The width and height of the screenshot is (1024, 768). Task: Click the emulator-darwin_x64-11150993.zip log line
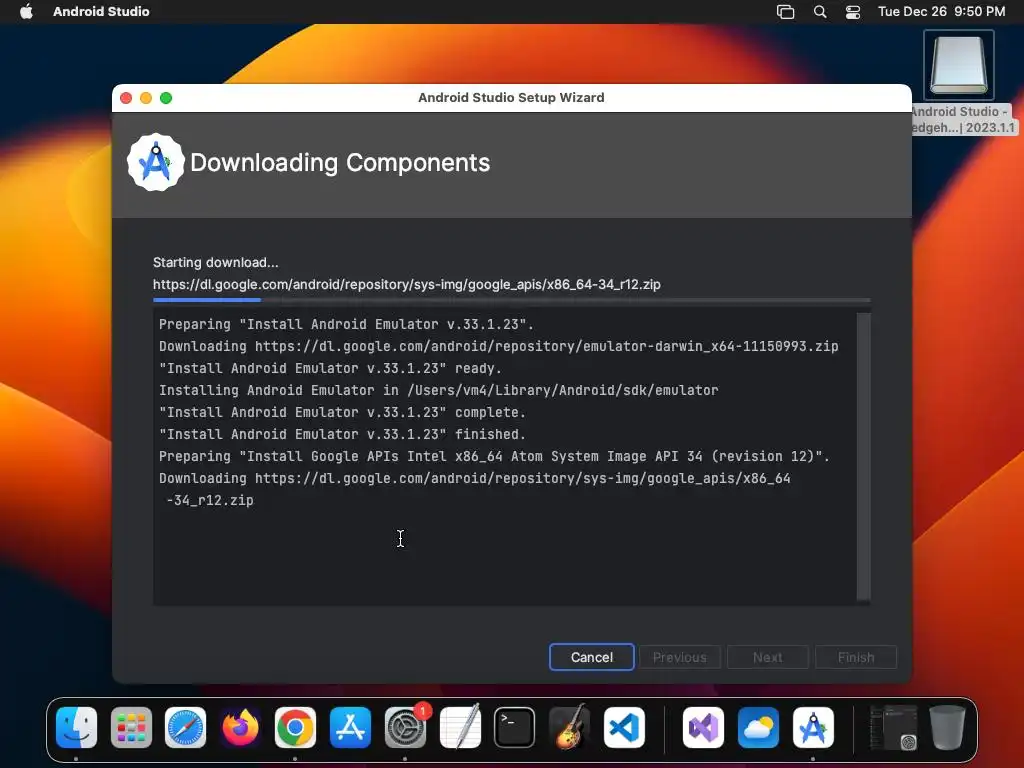[498, 346]
